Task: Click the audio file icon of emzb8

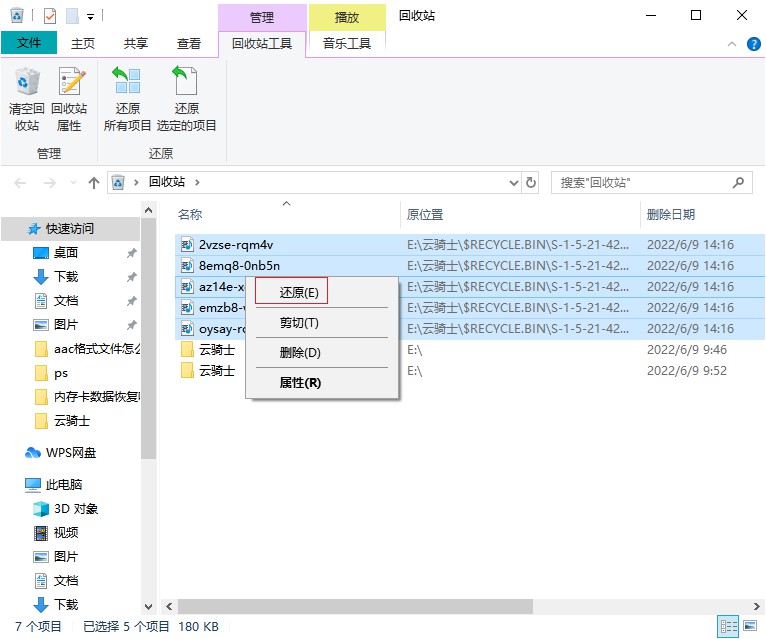Action: coord(187,308)
